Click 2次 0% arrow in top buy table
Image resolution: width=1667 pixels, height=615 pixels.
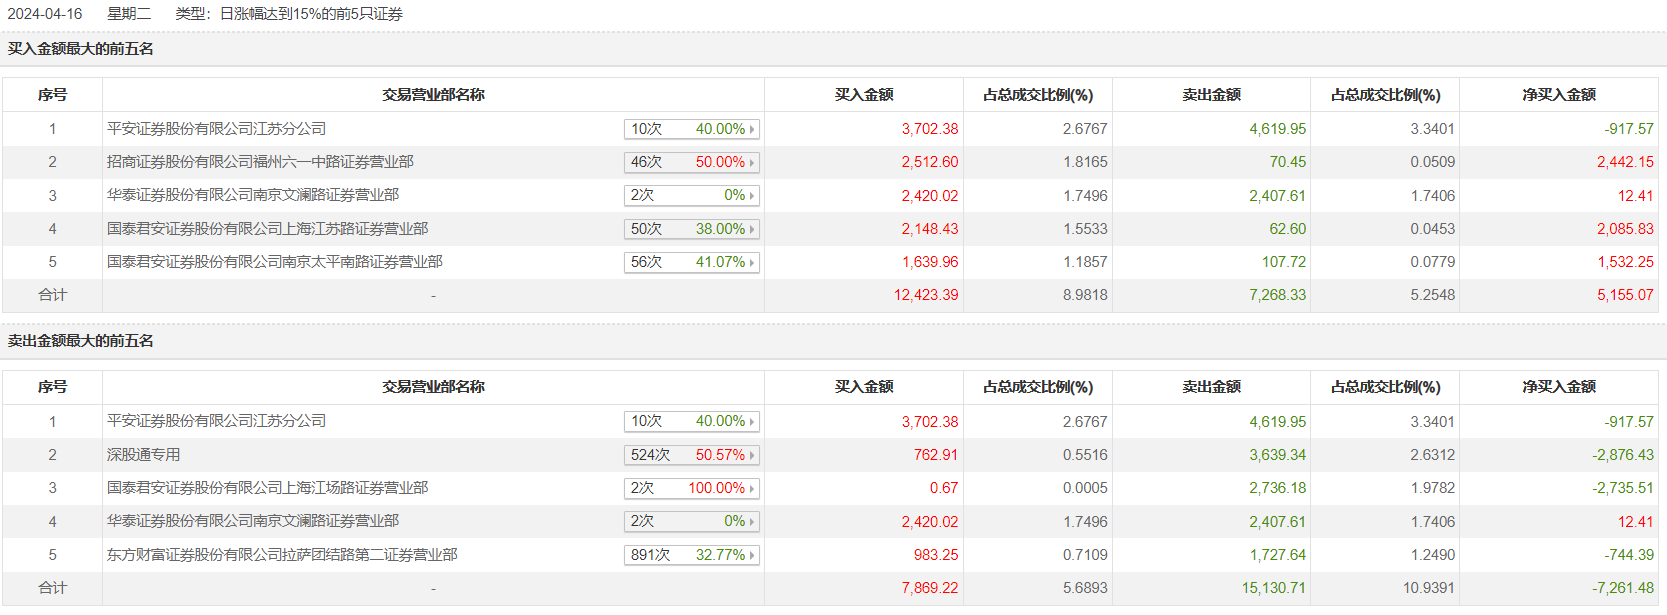(752, 196)
